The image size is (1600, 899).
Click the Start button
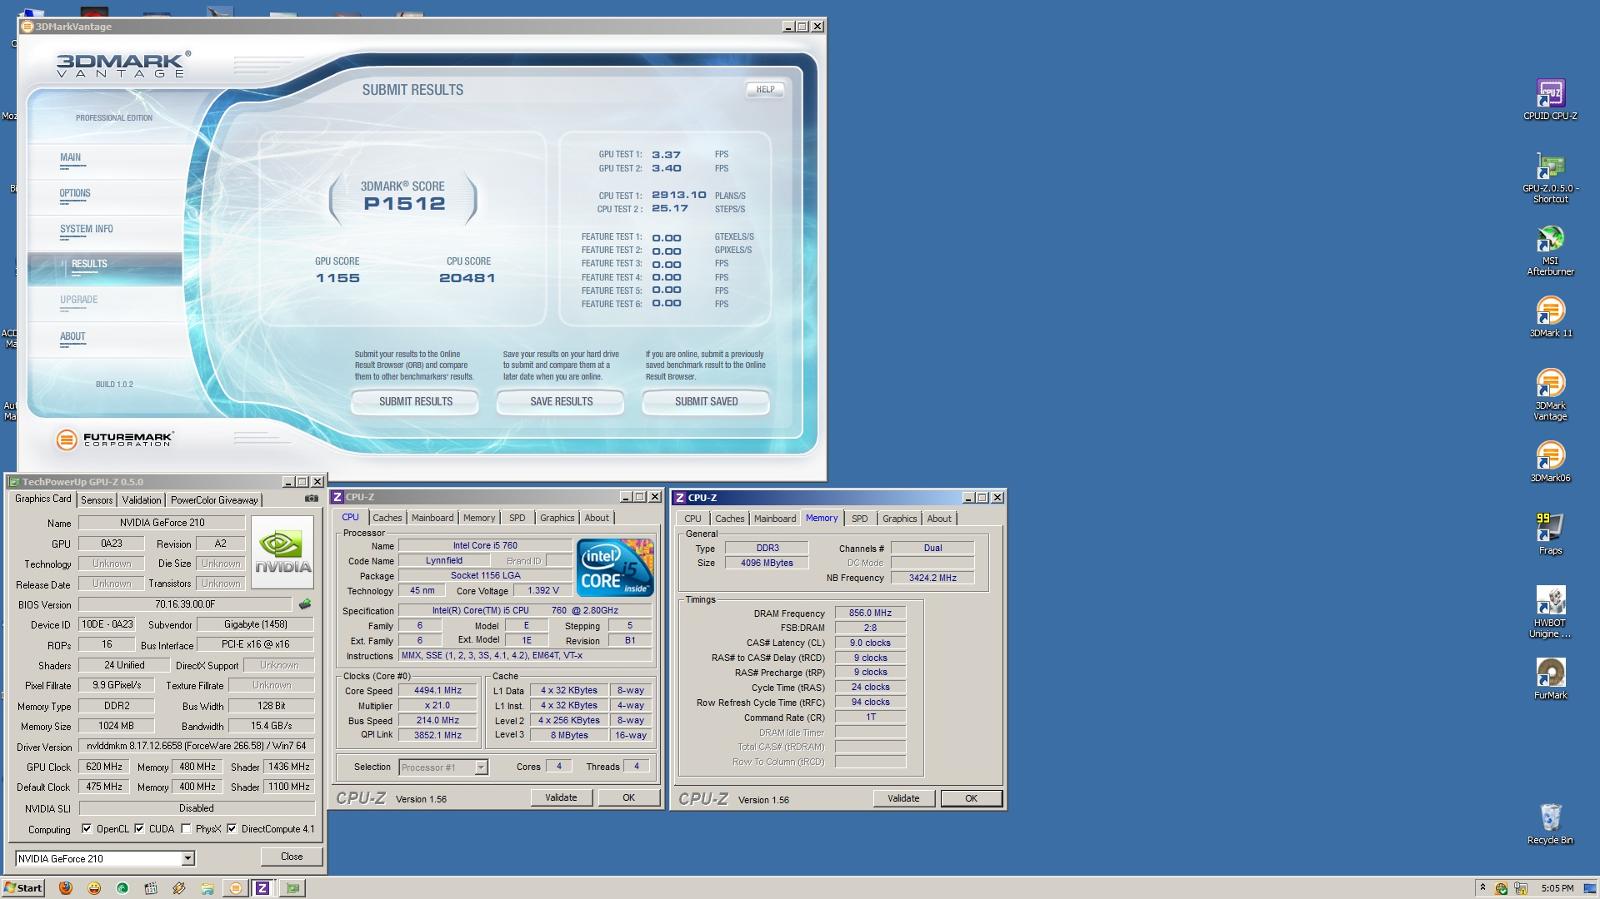(x=23, y=888)
